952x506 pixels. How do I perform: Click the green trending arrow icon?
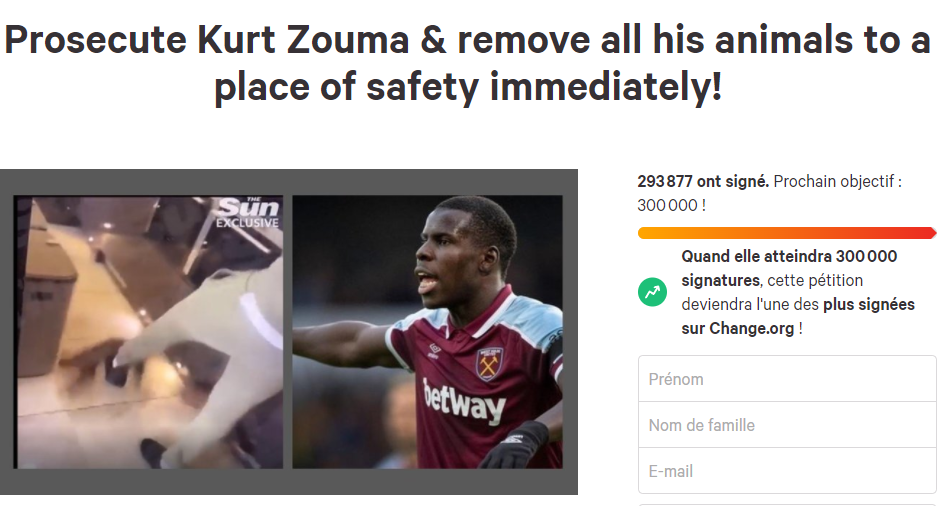tap(652, 292)
